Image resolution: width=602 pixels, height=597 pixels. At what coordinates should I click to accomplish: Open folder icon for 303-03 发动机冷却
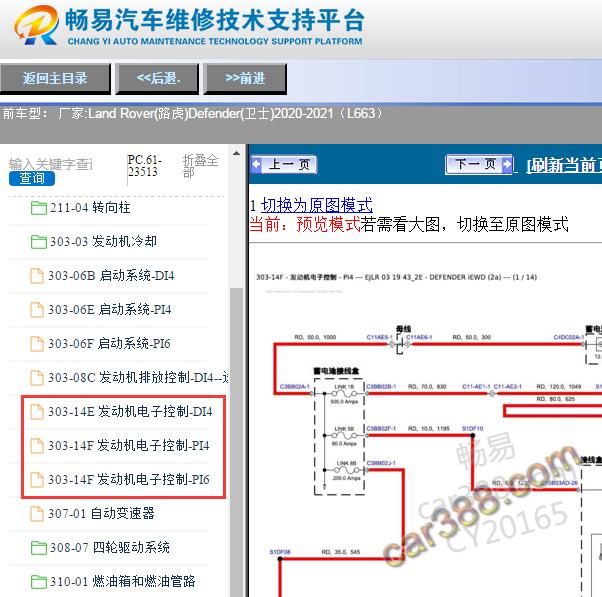38,242
